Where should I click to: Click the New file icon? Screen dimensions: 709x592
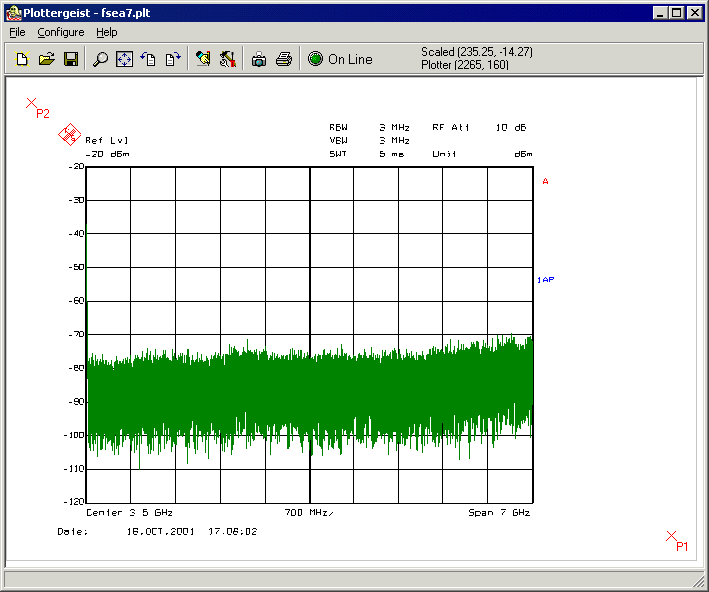(x=22, y=60)
